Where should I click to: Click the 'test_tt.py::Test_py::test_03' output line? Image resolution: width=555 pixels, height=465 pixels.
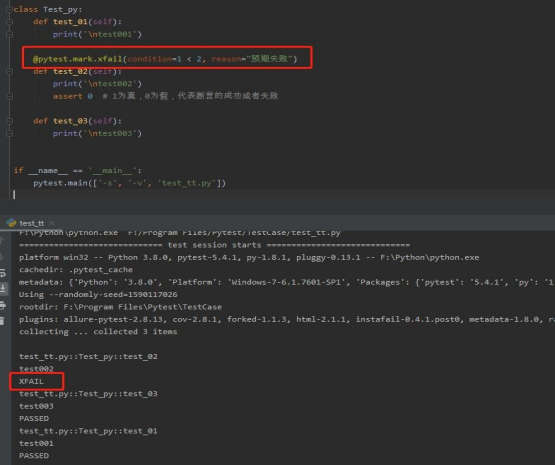click(88, 394)
